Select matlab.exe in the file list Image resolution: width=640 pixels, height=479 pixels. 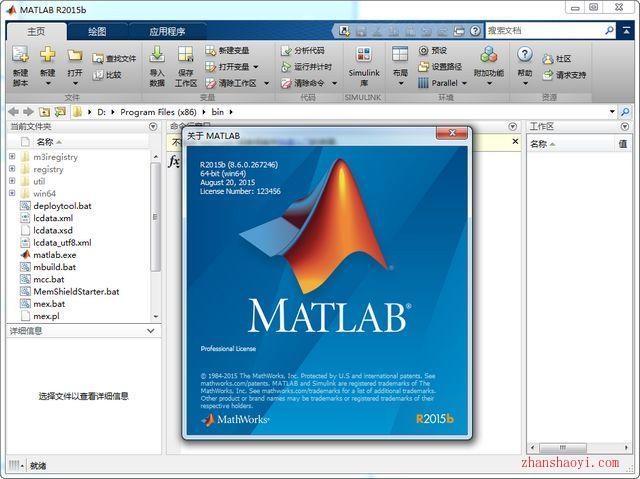pyautogui.click(x=55, y=255)
